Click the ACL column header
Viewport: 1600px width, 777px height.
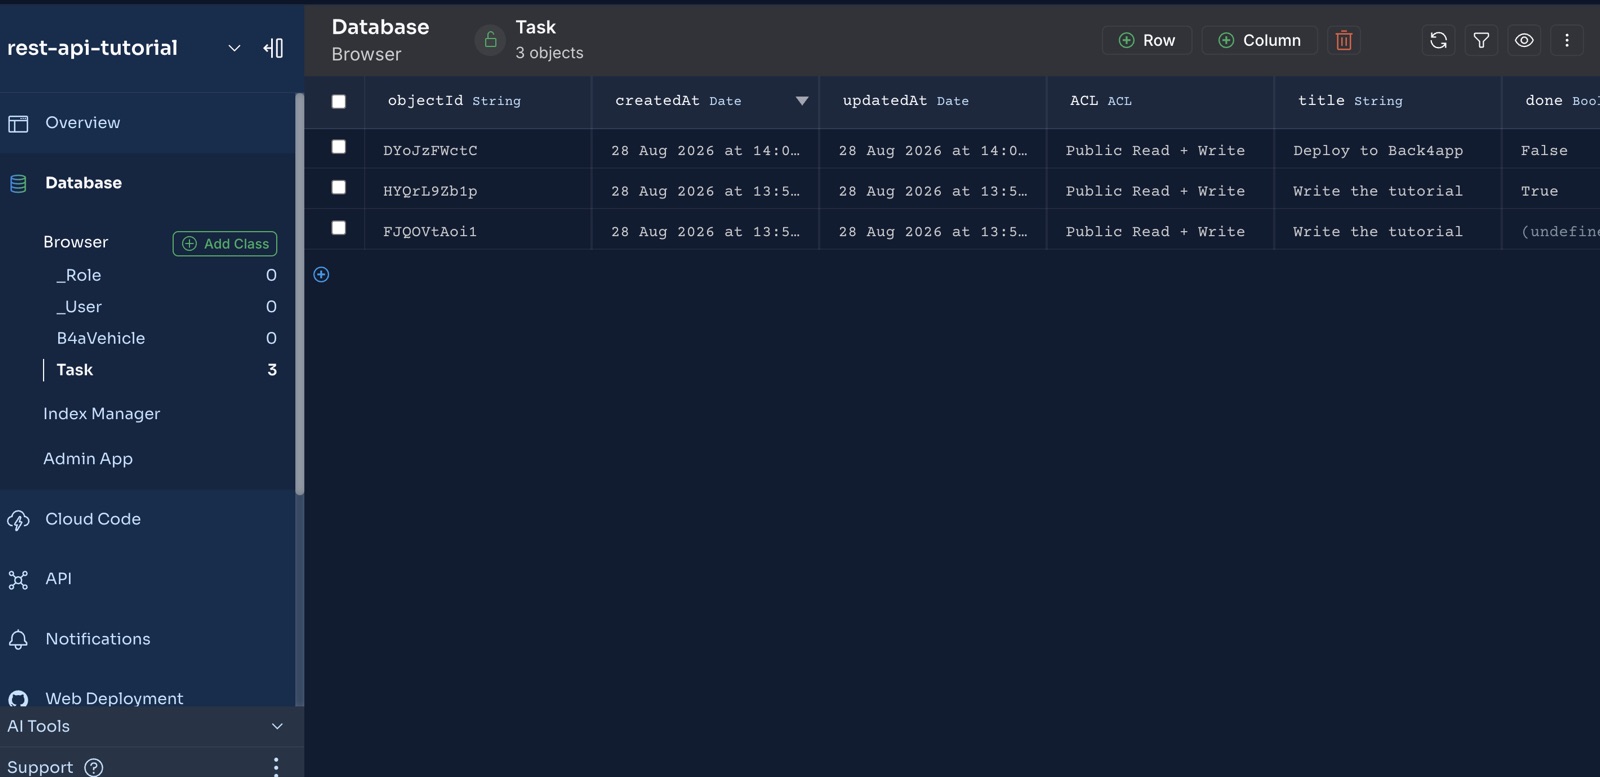click(x=1160, y=101)
